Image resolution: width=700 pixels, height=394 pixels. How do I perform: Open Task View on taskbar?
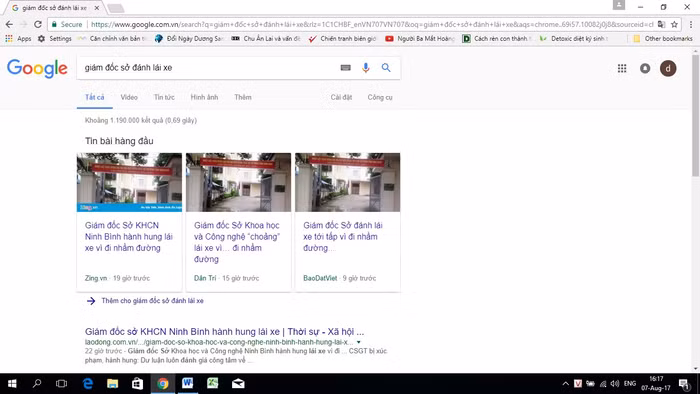pyautogui.click(x=61, y=384)
